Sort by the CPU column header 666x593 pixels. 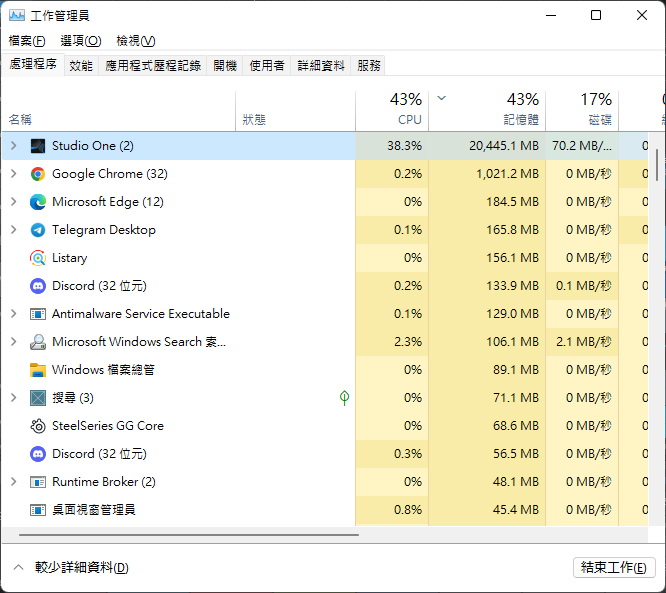click(x=392, y=110)
